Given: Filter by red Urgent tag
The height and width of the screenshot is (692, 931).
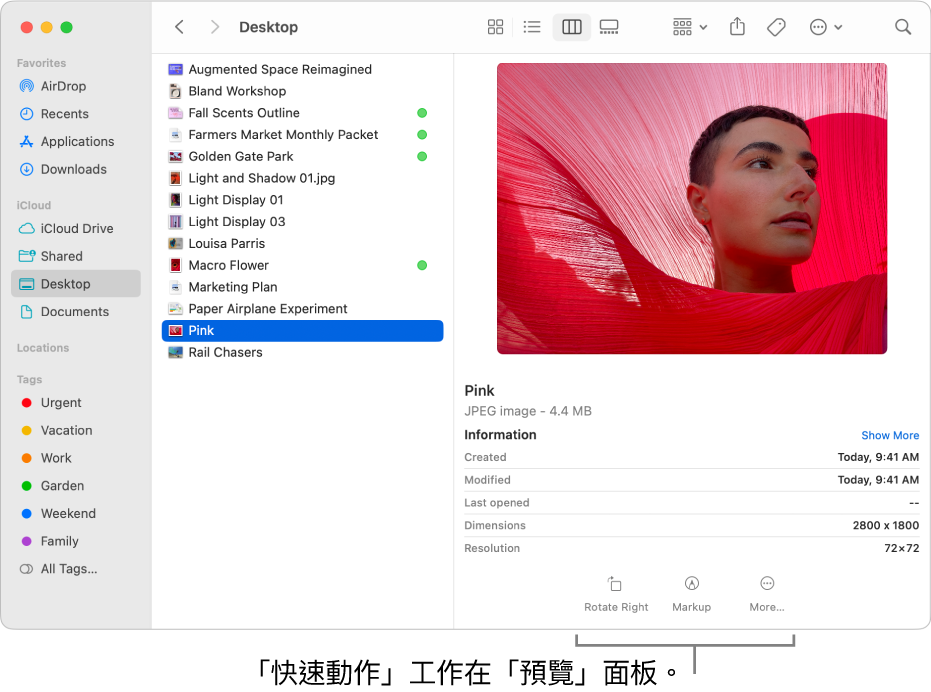Looking at the screenshot, I should coord(75,403).
